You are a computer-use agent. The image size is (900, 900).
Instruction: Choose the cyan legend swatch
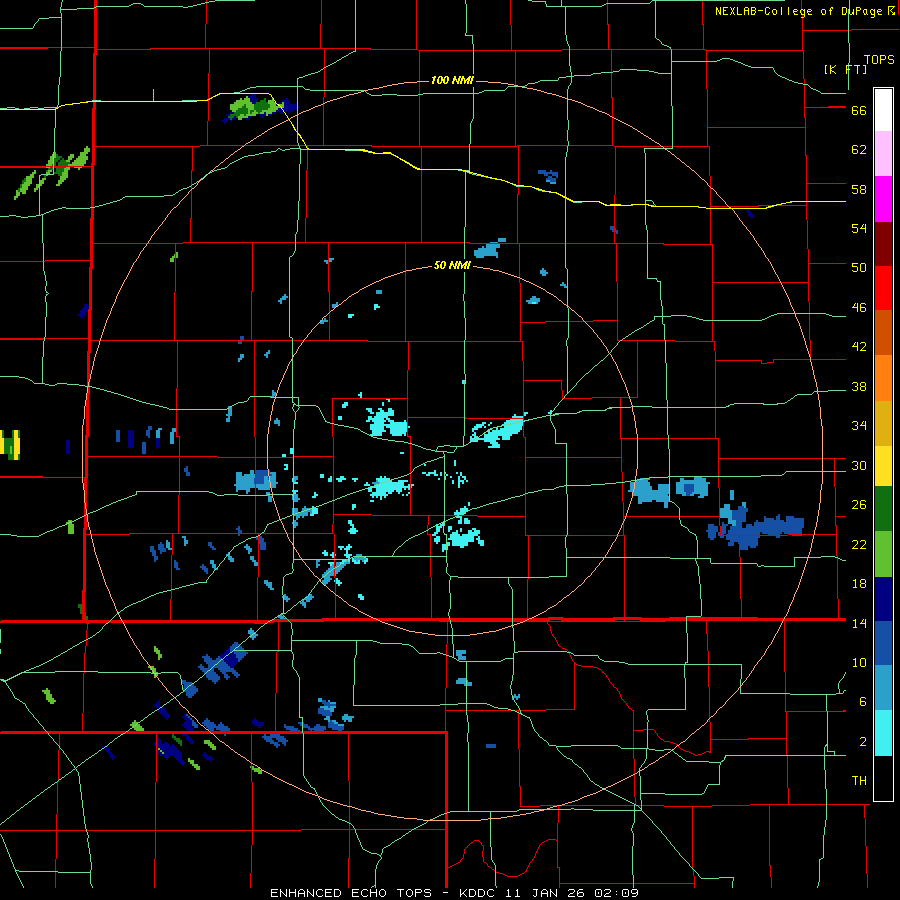(x=883, y=733)
